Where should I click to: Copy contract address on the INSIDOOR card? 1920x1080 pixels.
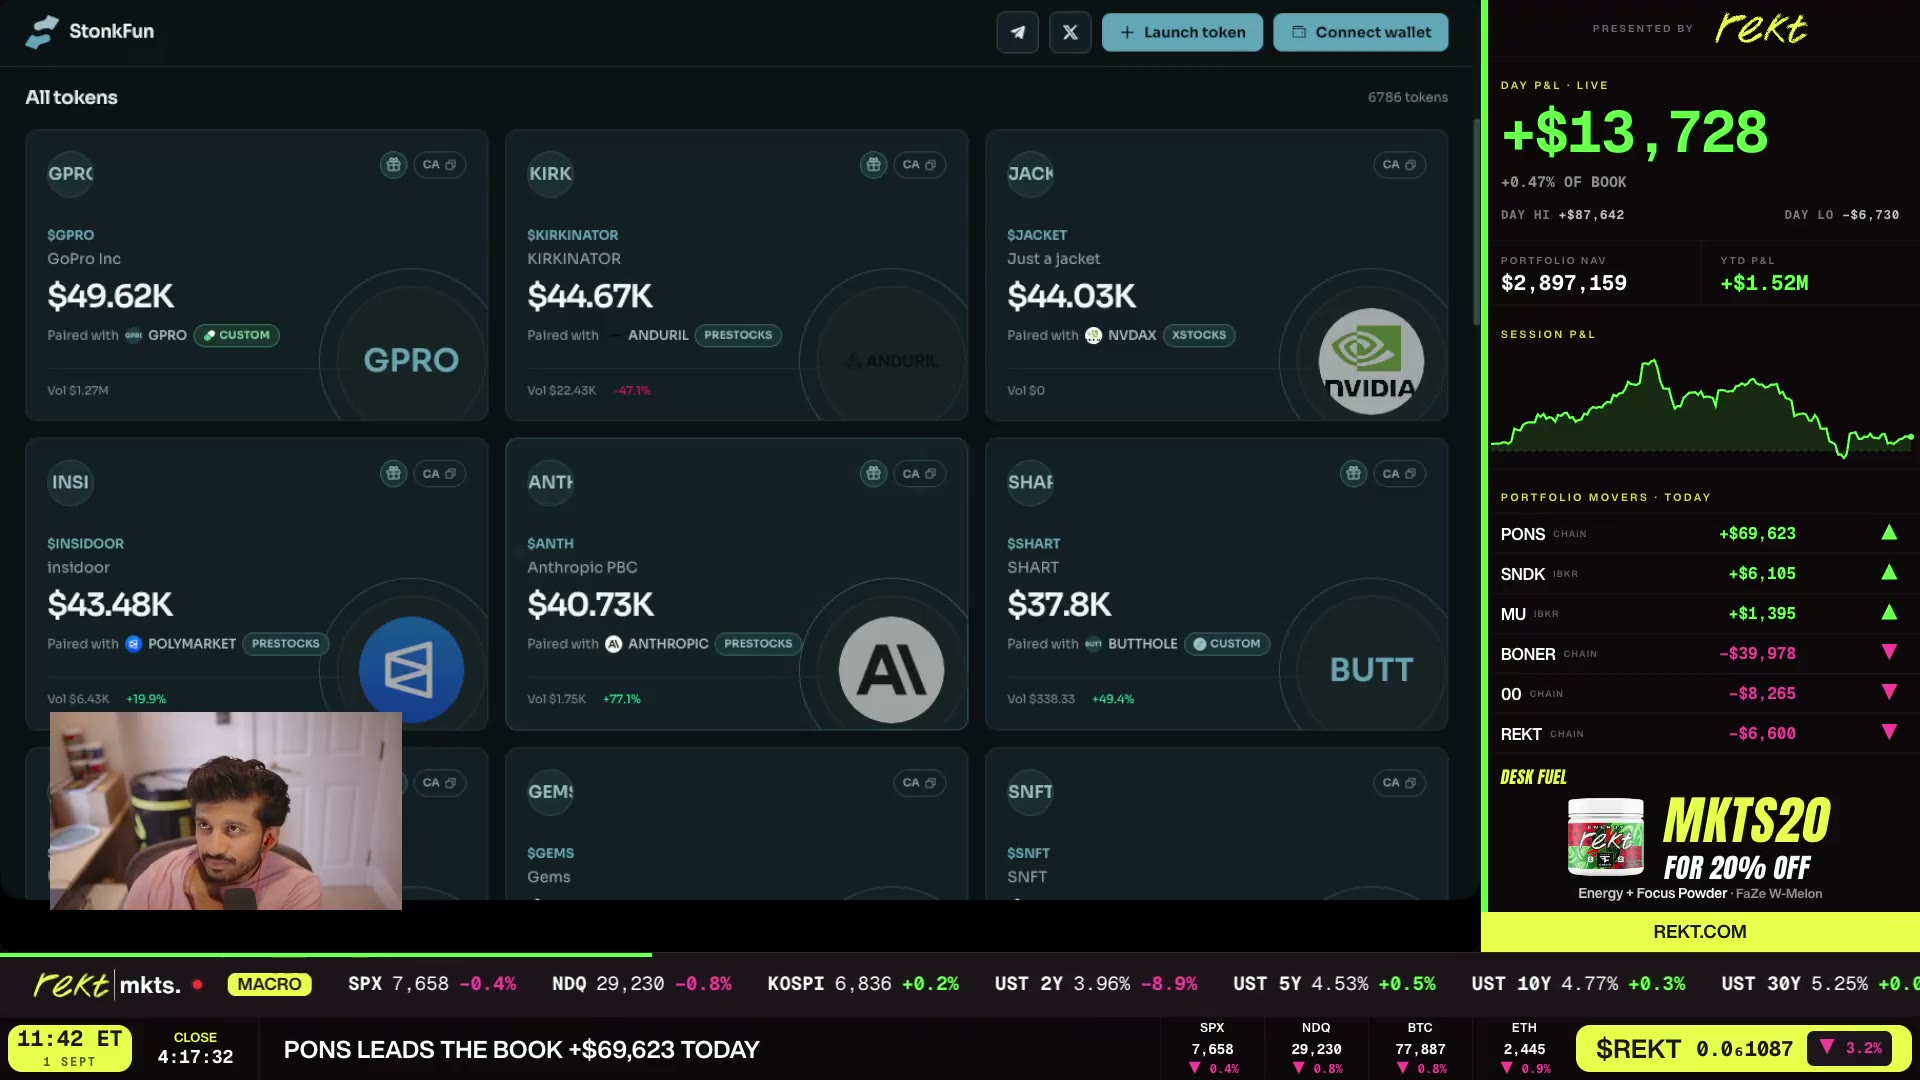(439, 474)
